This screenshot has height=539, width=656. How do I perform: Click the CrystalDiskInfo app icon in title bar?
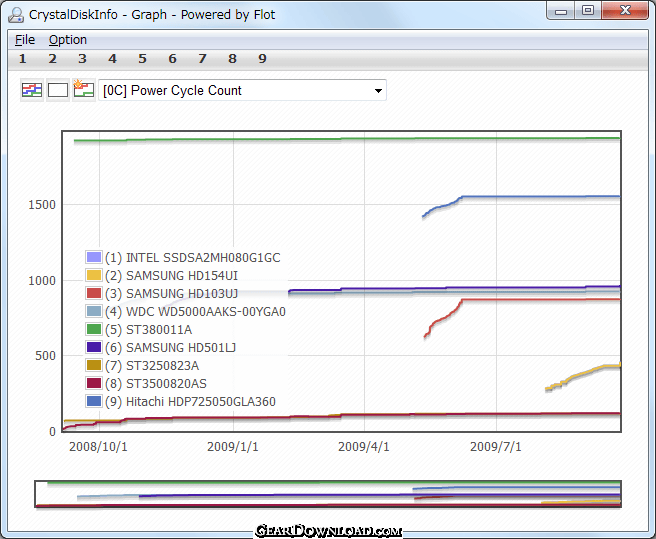coord(16,15)
